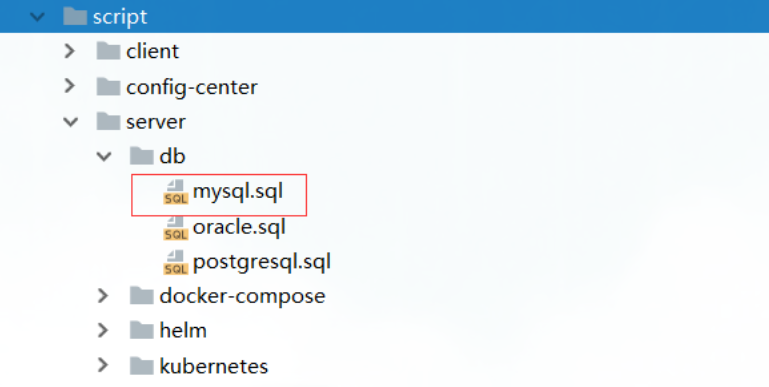This screenshot has width=769, height=387.
Task: Expand the config-center folder arrow
Action: coord(70,86)
